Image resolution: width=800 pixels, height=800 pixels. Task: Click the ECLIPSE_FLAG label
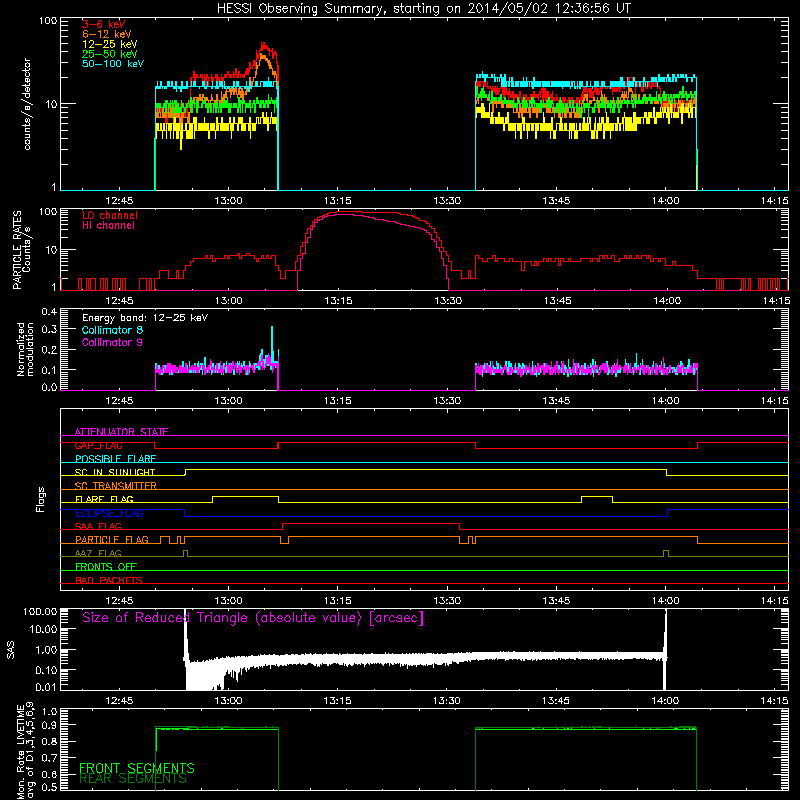point(109,513)
